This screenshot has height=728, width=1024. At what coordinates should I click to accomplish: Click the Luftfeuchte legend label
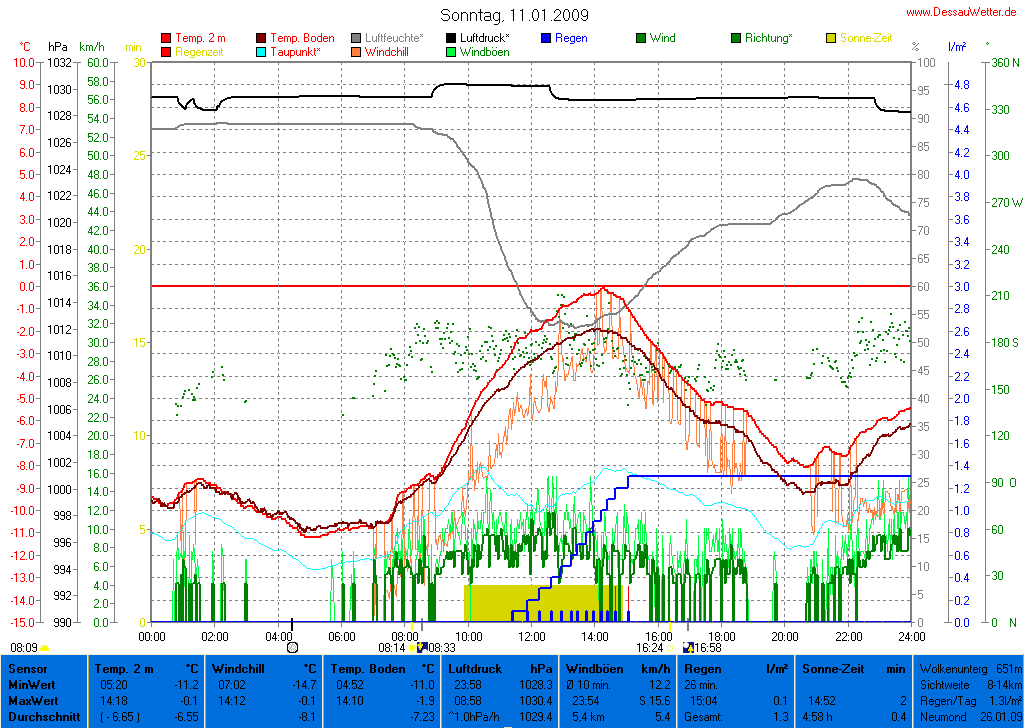pos(395,38)
